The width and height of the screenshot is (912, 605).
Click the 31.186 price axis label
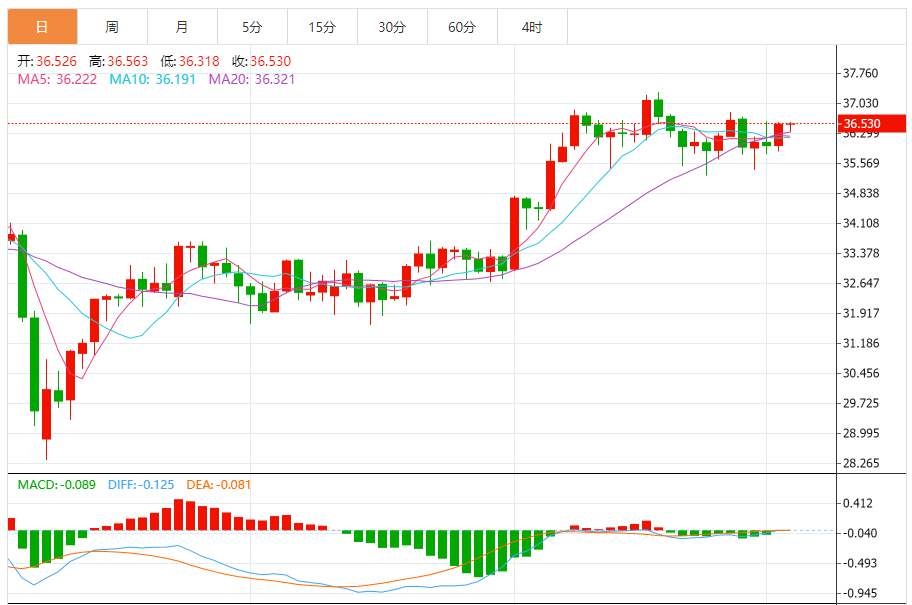coord(861,343)
